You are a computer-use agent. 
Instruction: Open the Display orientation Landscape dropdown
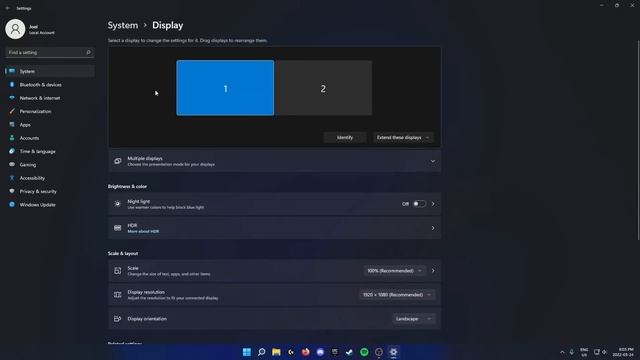point(413,319)
